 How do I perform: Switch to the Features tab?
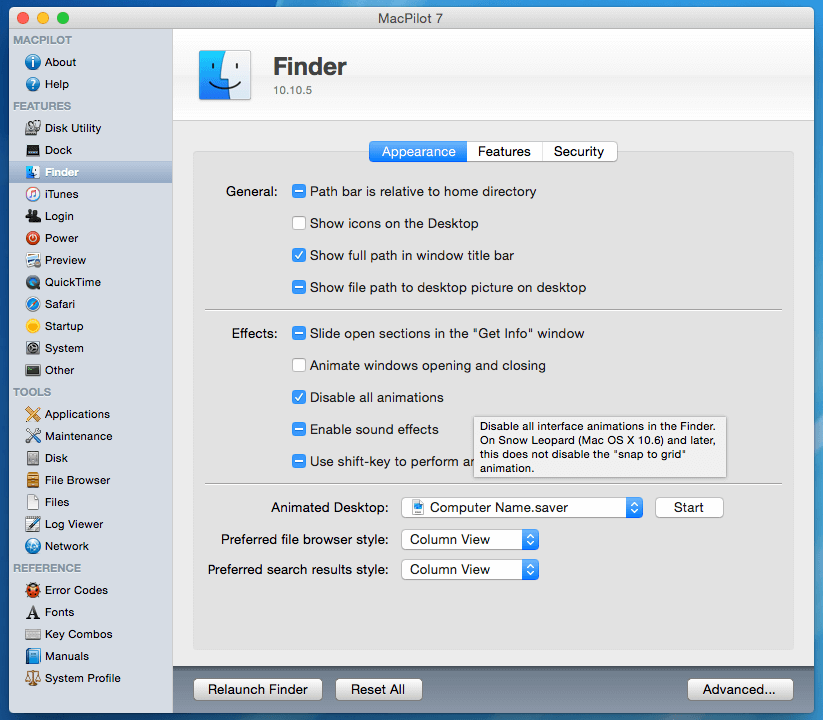click(x=504, y=152)
